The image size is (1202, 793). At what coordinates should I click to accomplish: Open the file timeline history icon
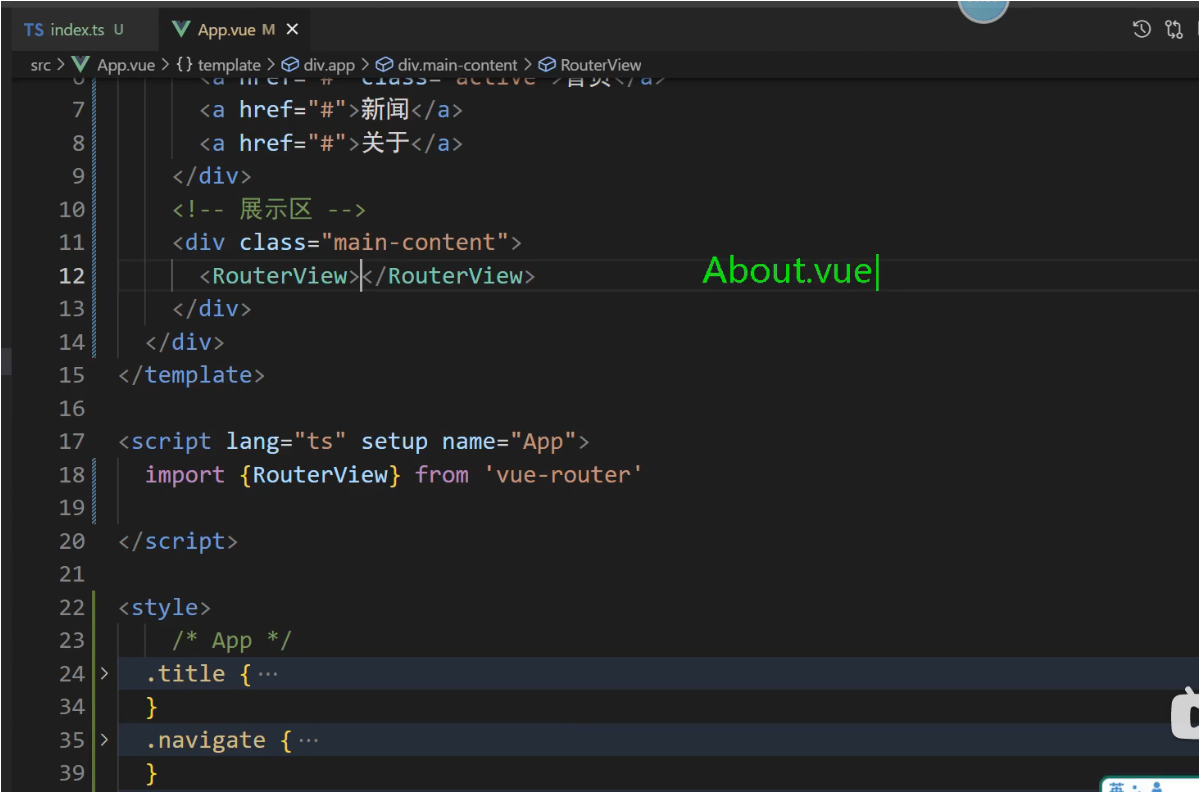click(x=1141, y=29)
